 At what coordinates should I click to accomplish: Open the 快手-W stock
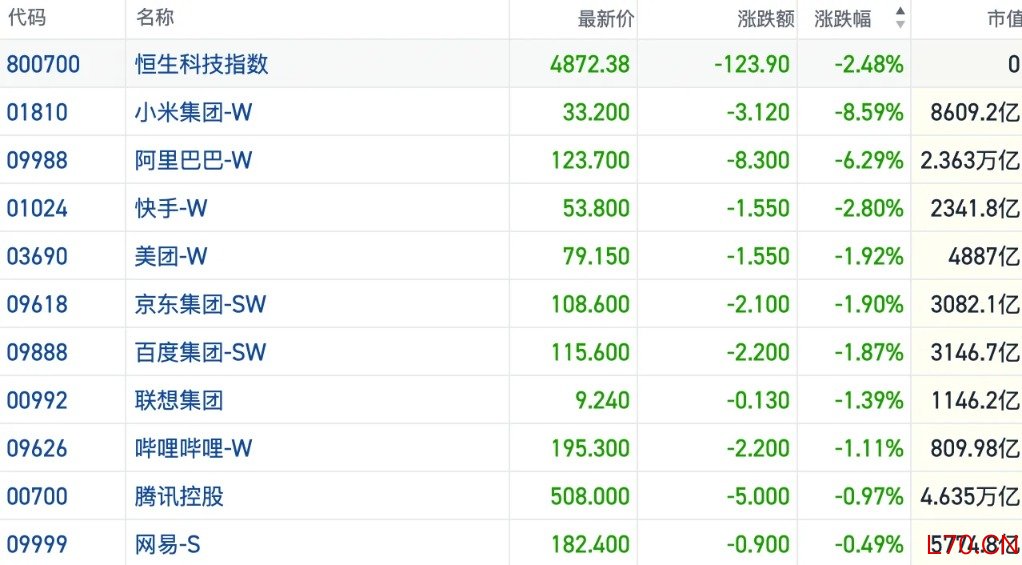[171, 209]
